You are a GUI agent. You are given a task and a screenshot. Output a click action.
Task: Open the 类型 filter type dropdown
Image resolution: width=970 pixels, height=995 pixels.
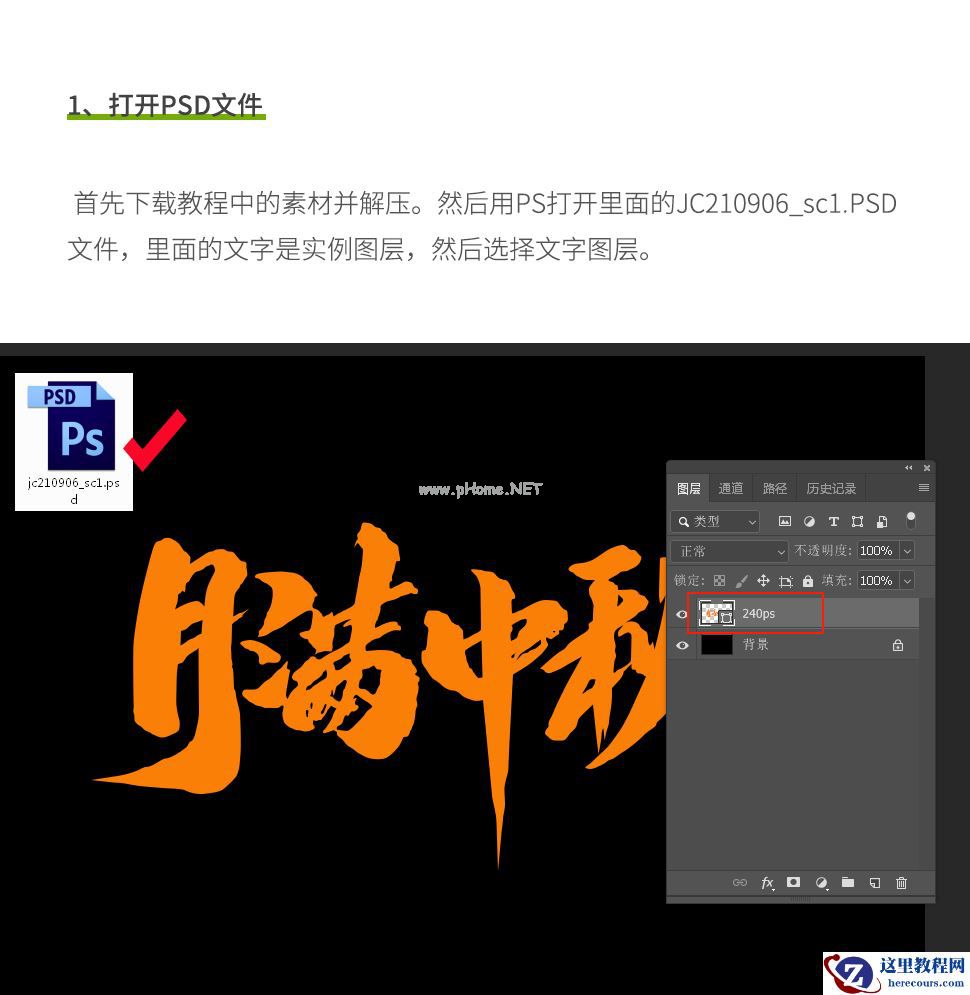click(715, 521)
